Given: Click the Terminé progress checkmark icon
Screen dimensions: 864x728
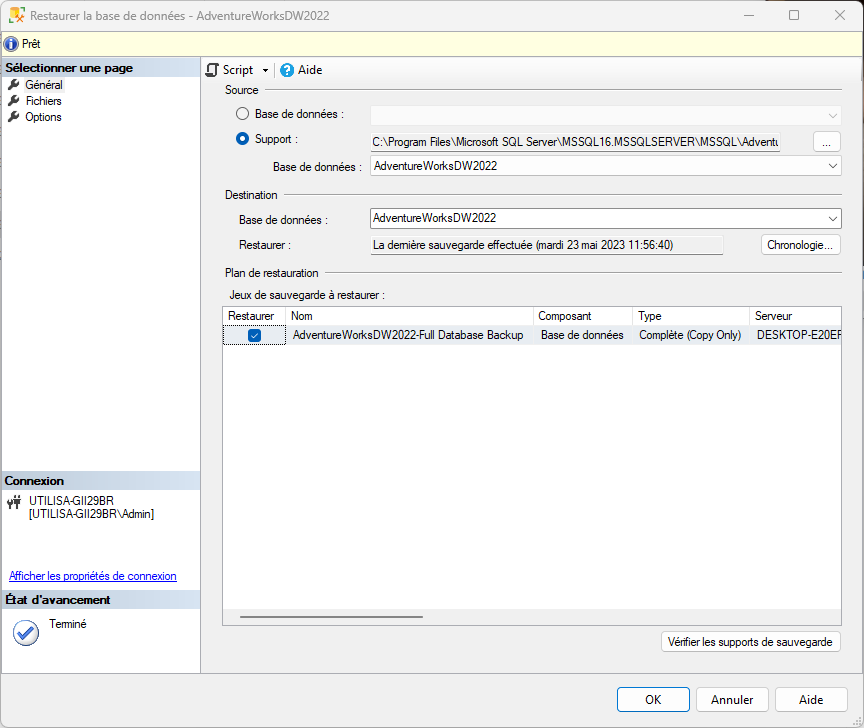Looking at the screenshot, I should (25, 633).
